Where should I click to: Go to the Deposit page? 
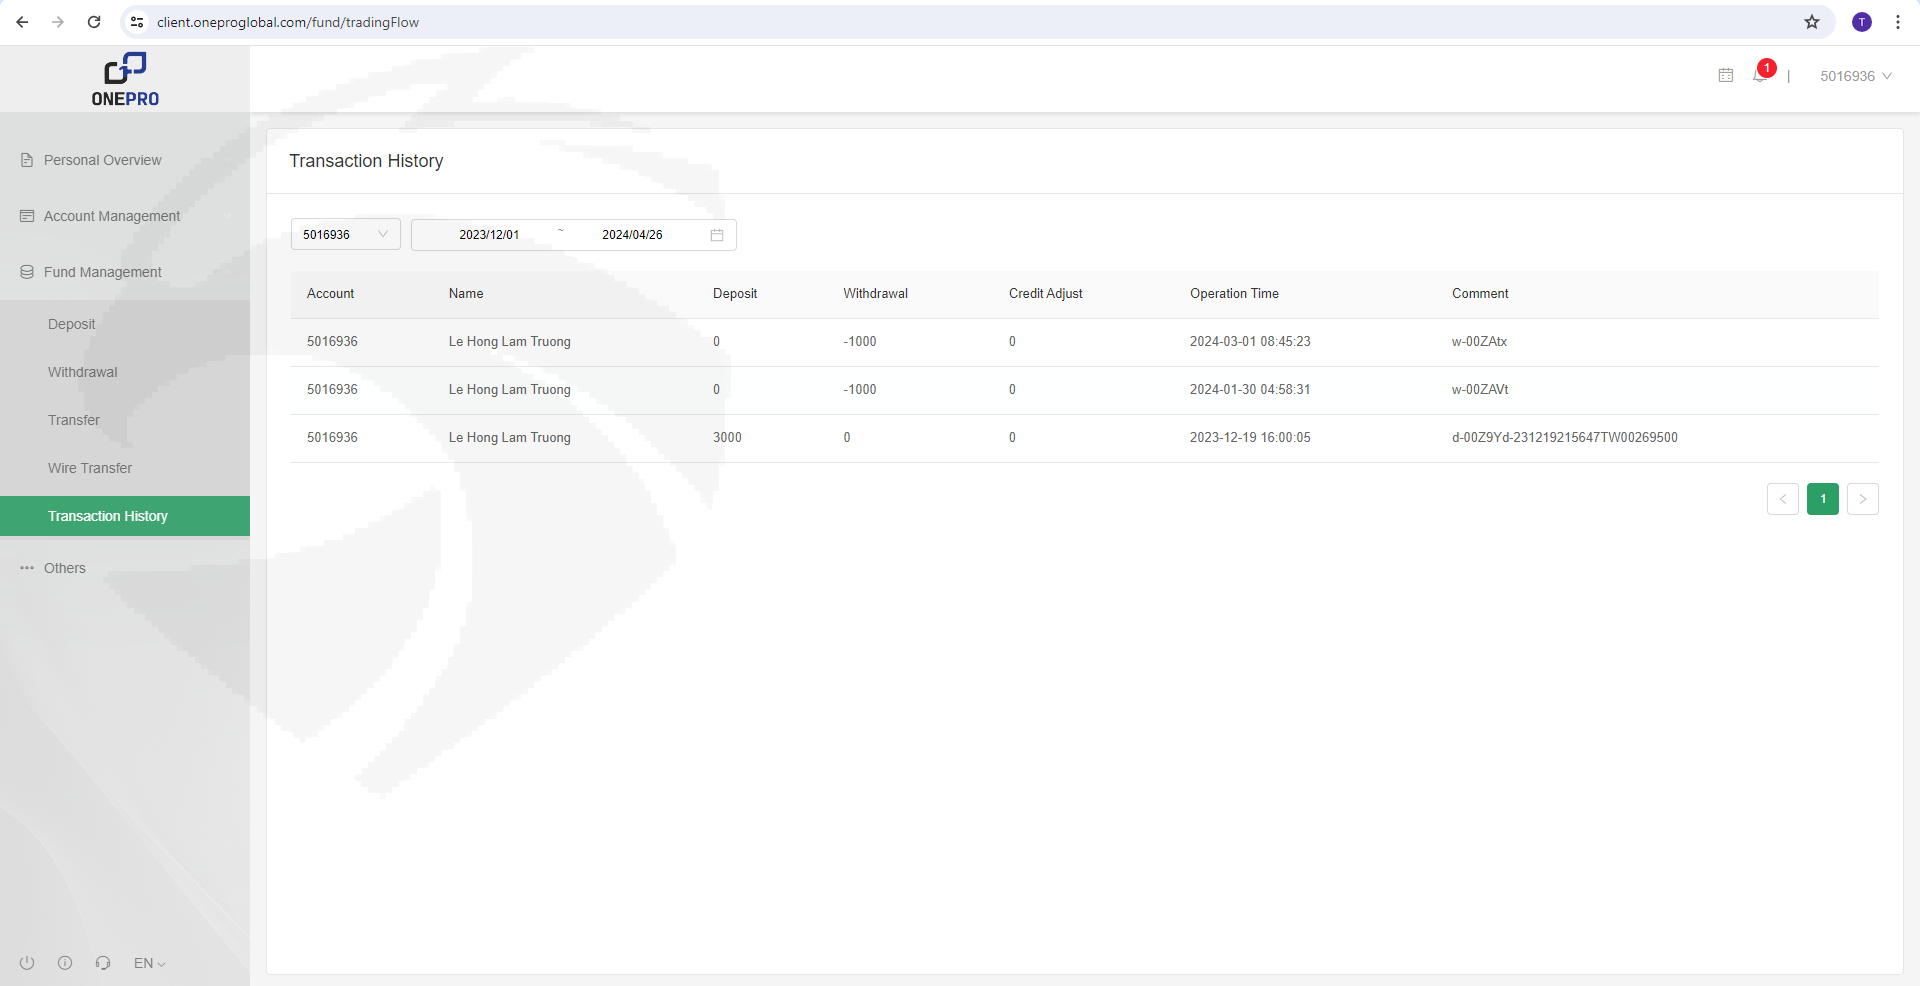[72, 324]
